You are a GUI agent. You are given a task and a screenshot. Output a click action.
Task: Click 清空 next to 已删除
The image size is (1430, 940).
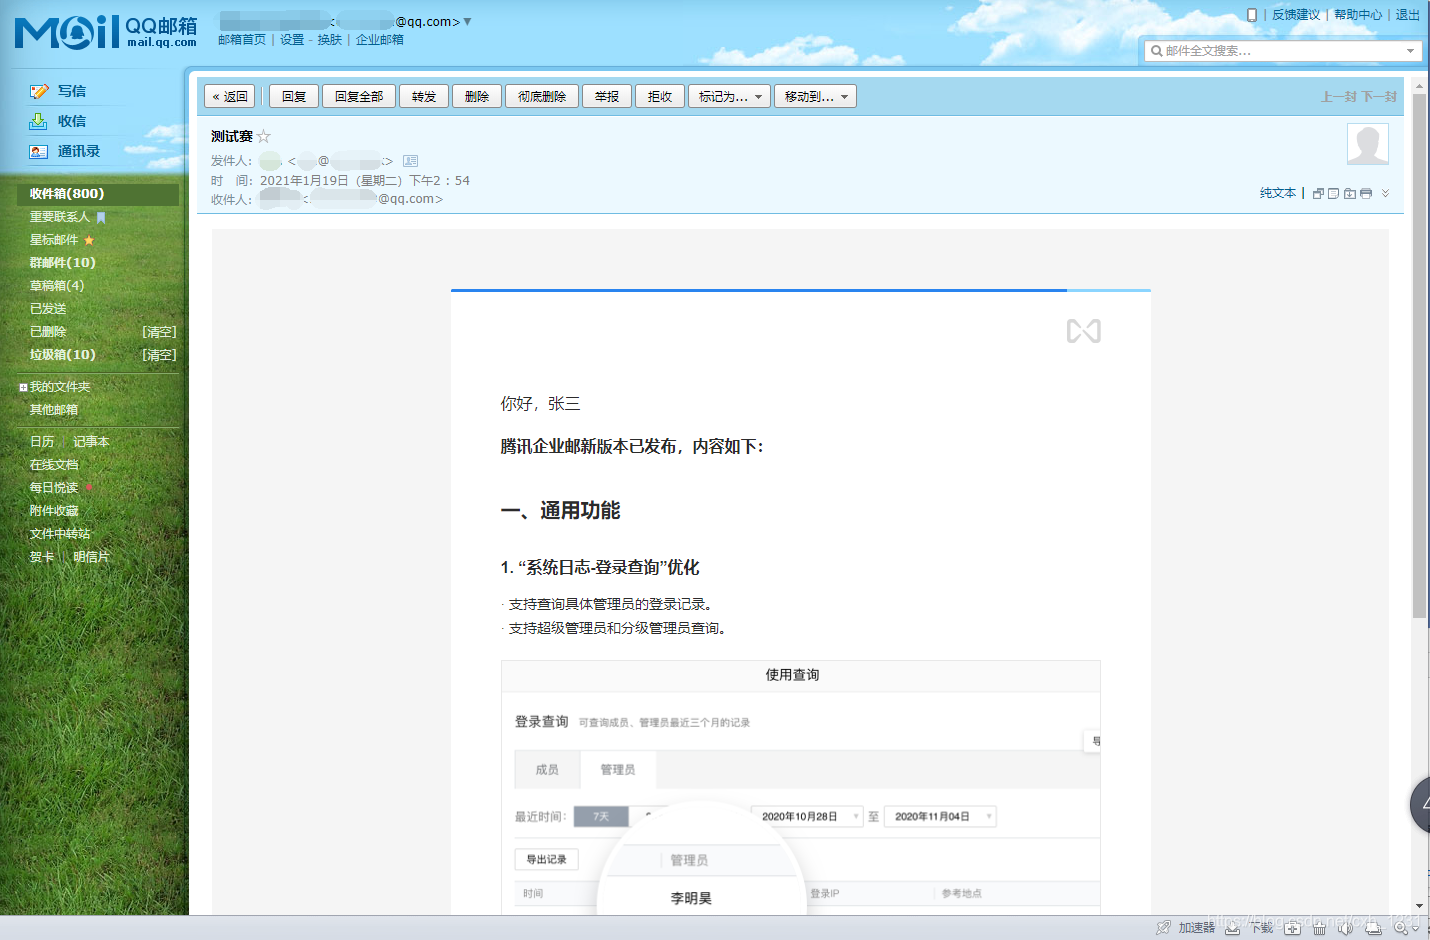coord(159,332)
